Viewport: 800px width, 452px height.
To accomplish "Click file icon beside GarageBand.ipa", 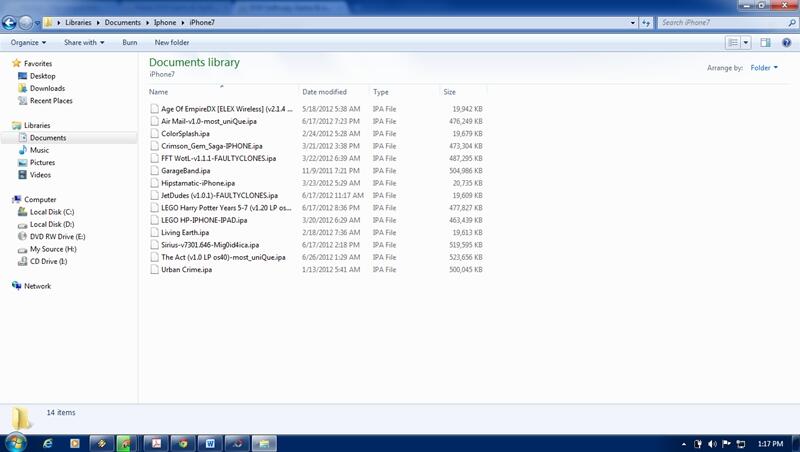I will coord(154,171).
